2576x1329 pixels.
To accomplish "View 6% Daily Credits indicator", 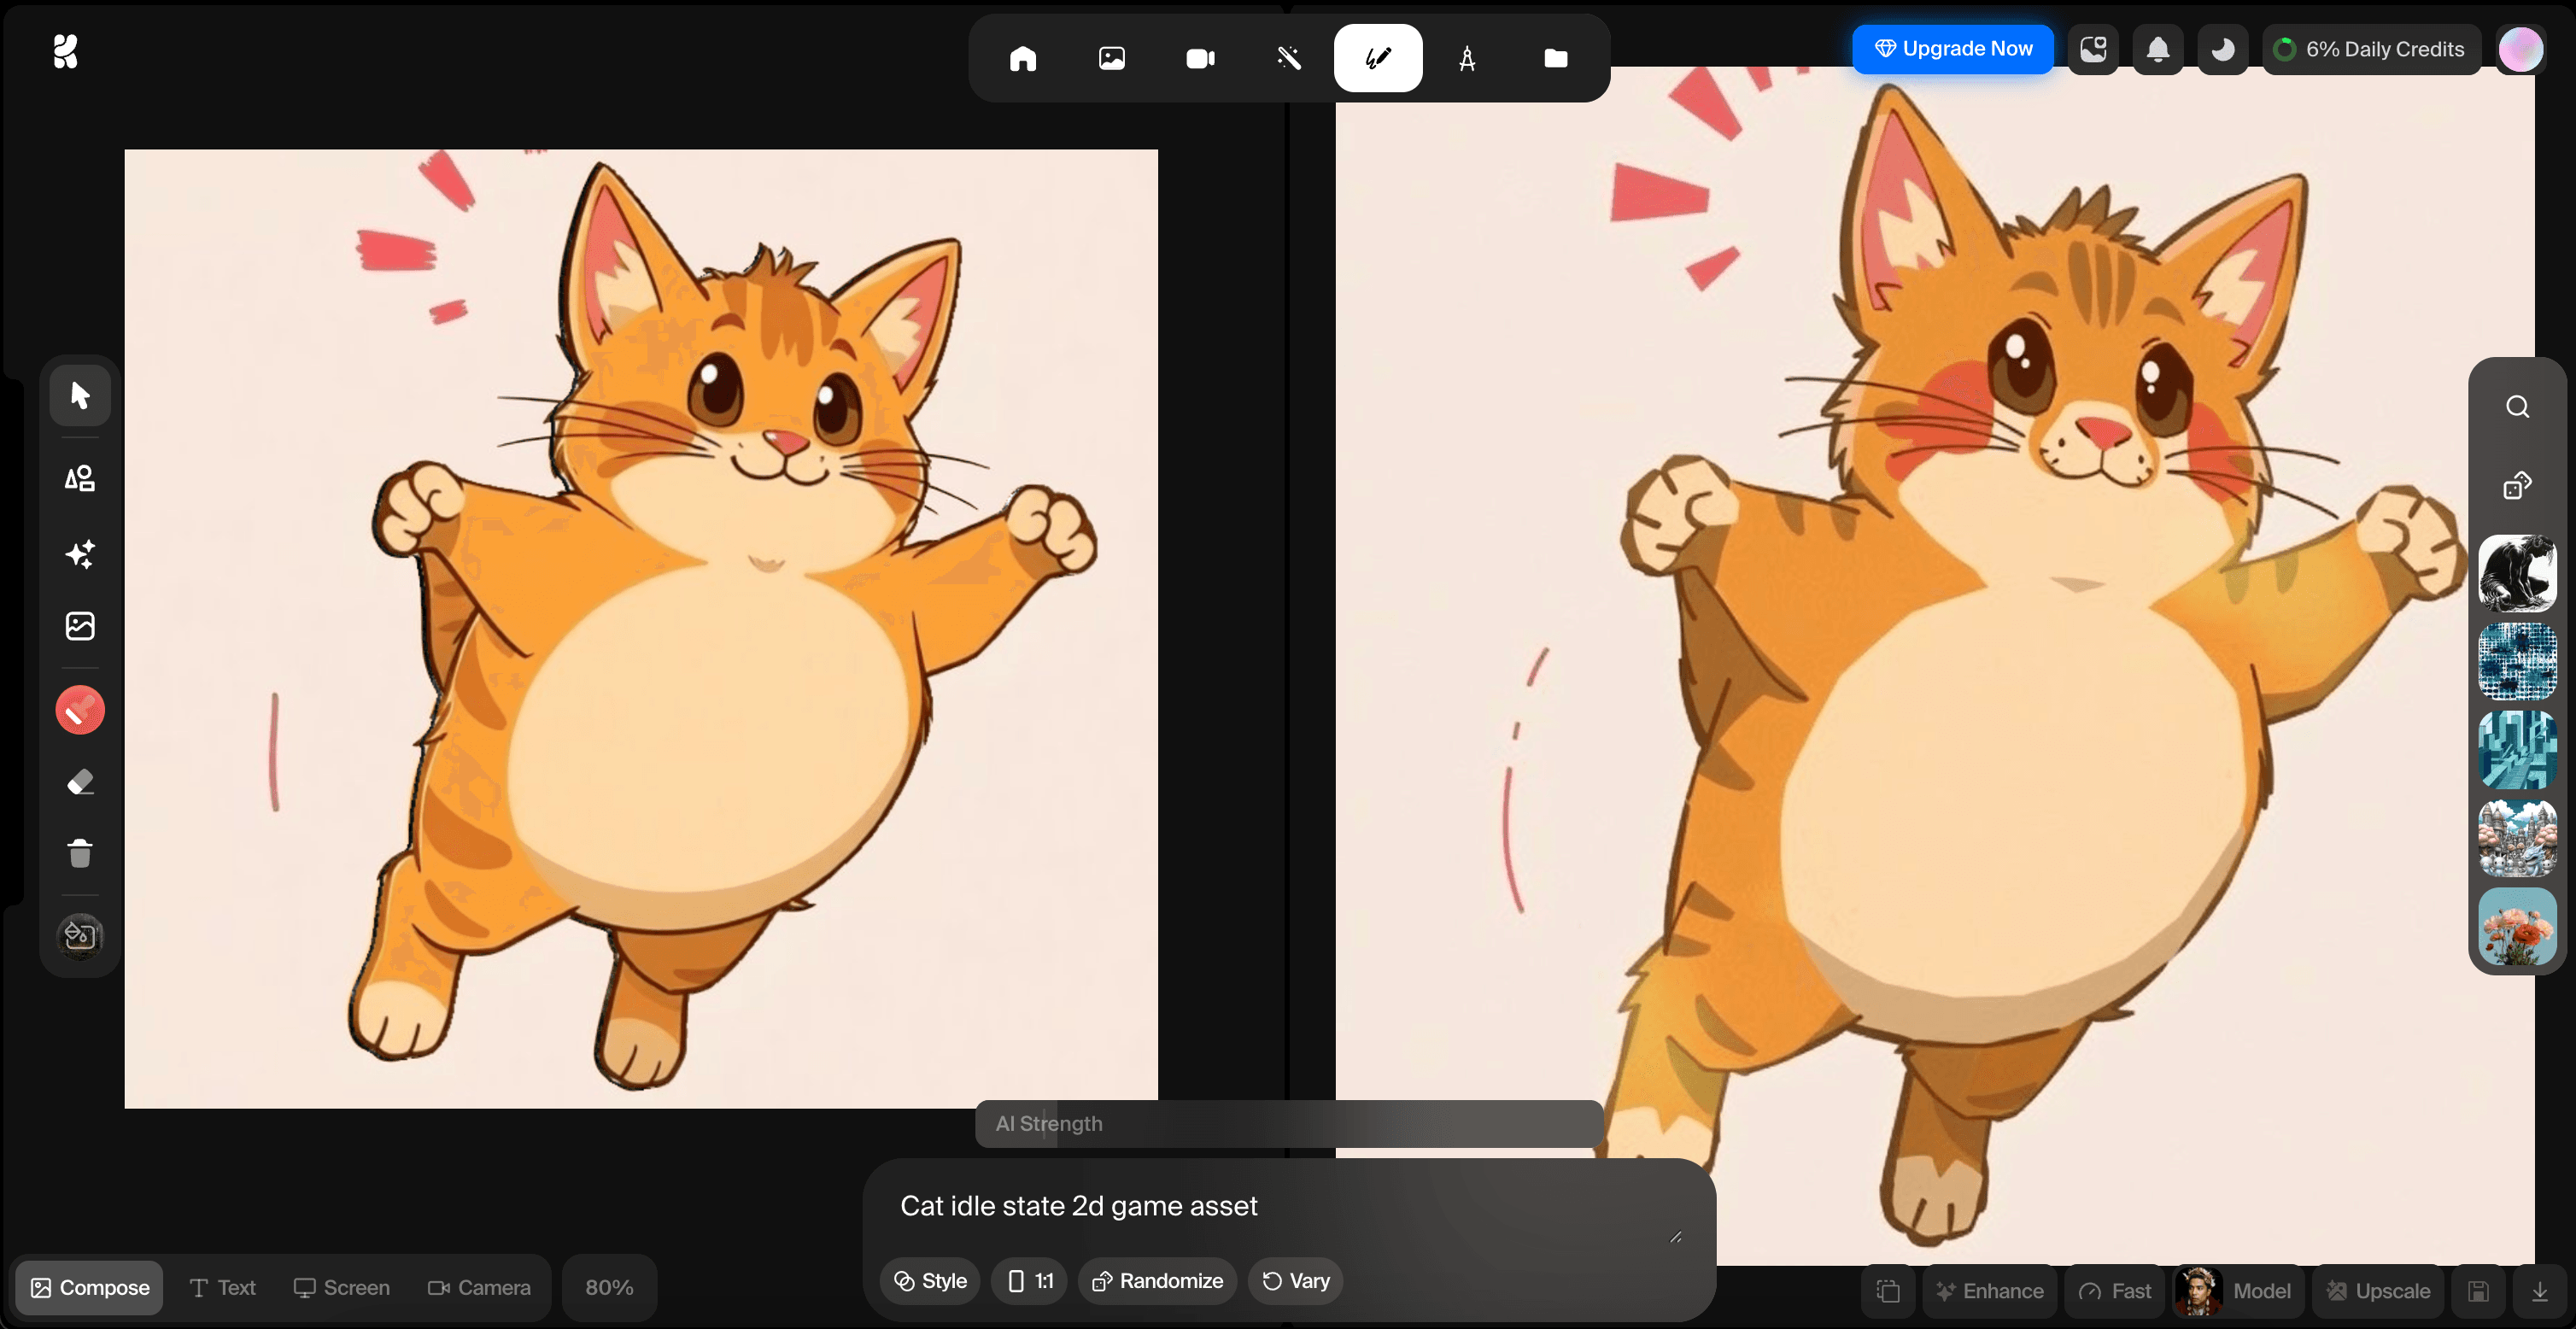I will [x=2372, y=49].
